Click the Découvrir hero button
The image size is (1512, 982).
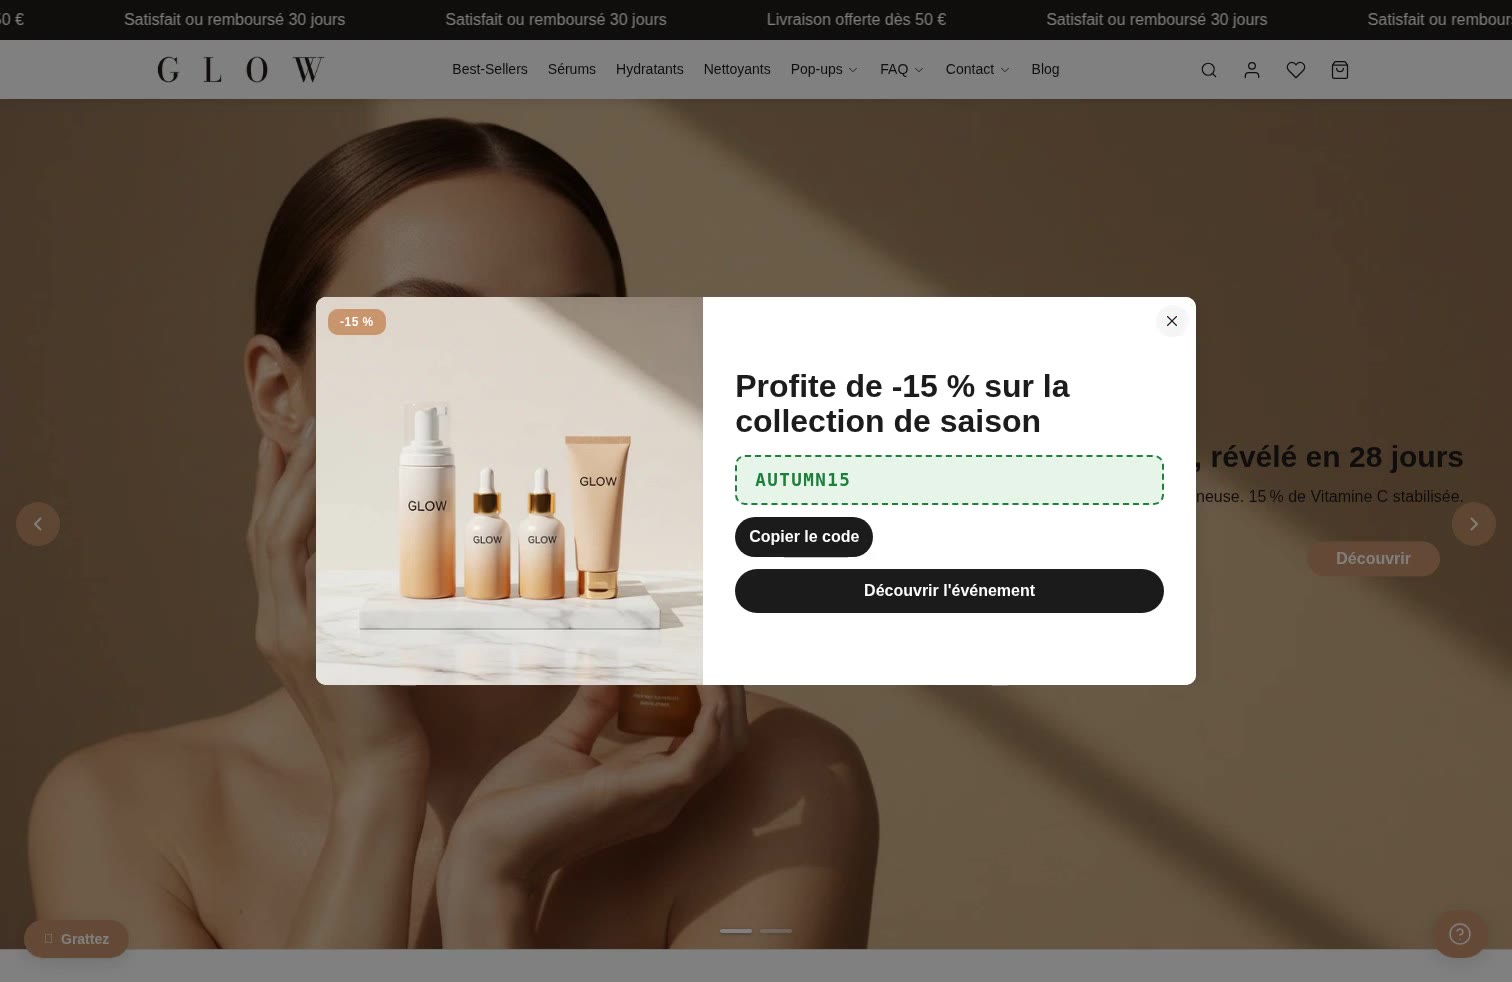pos(1373,559)
